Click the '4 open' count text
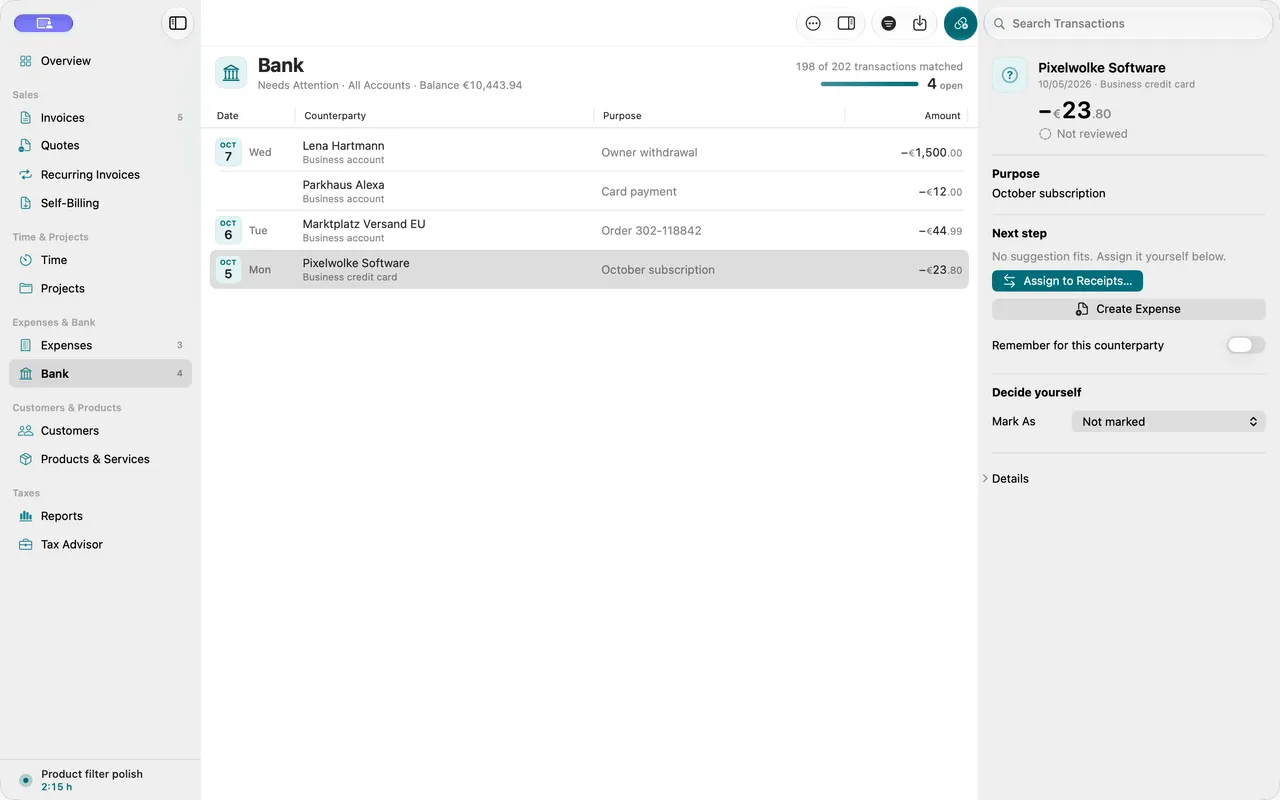This screenshot has height=800, width=1280. click(945, 85)
